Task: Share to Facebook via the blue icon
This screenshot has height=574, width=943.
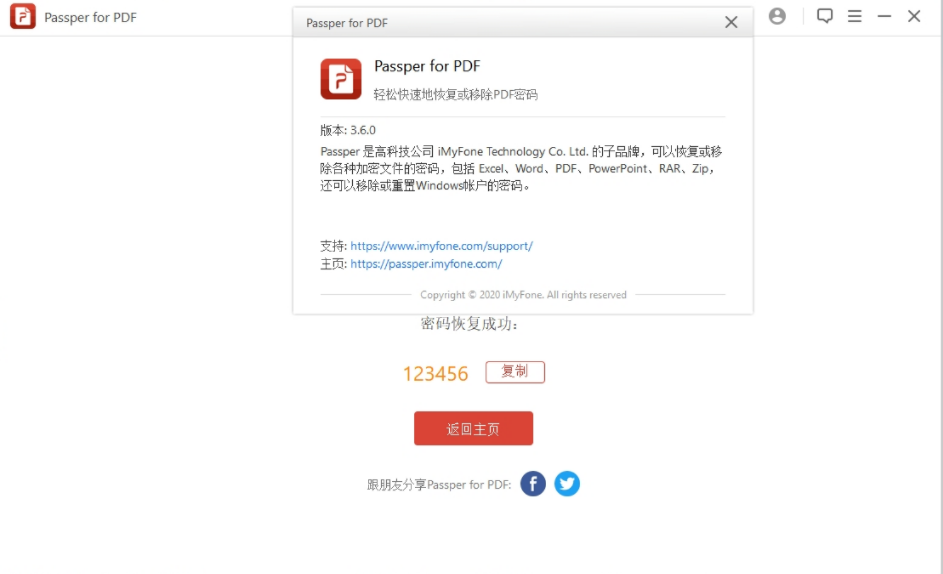Action: pos(533,484)
